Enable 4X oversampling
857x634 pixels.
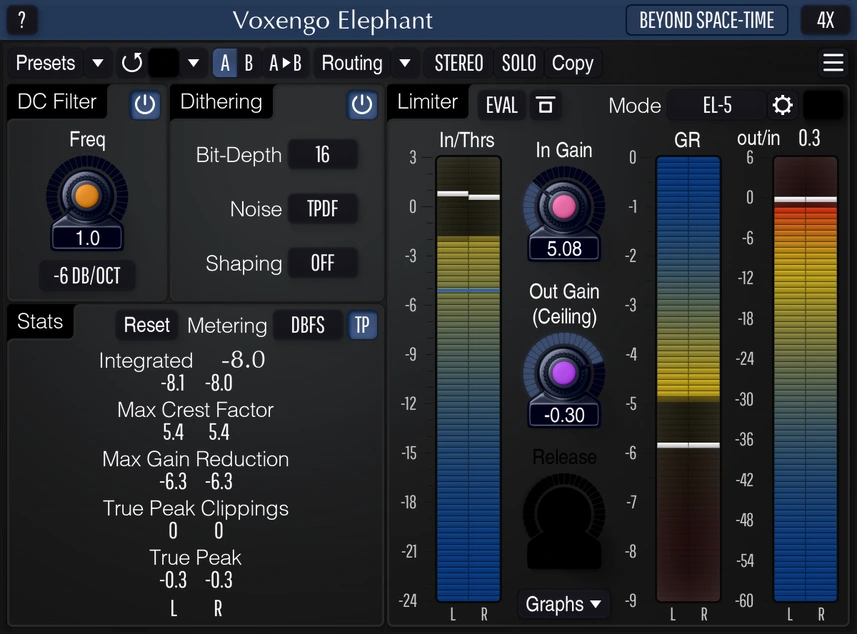[826, 20]
